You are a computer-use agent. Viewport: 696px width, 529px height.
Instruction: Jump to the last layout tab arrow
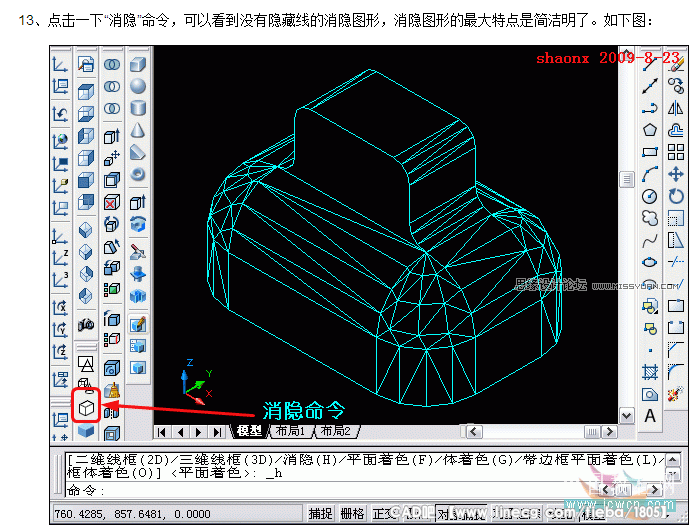[217, 432]
